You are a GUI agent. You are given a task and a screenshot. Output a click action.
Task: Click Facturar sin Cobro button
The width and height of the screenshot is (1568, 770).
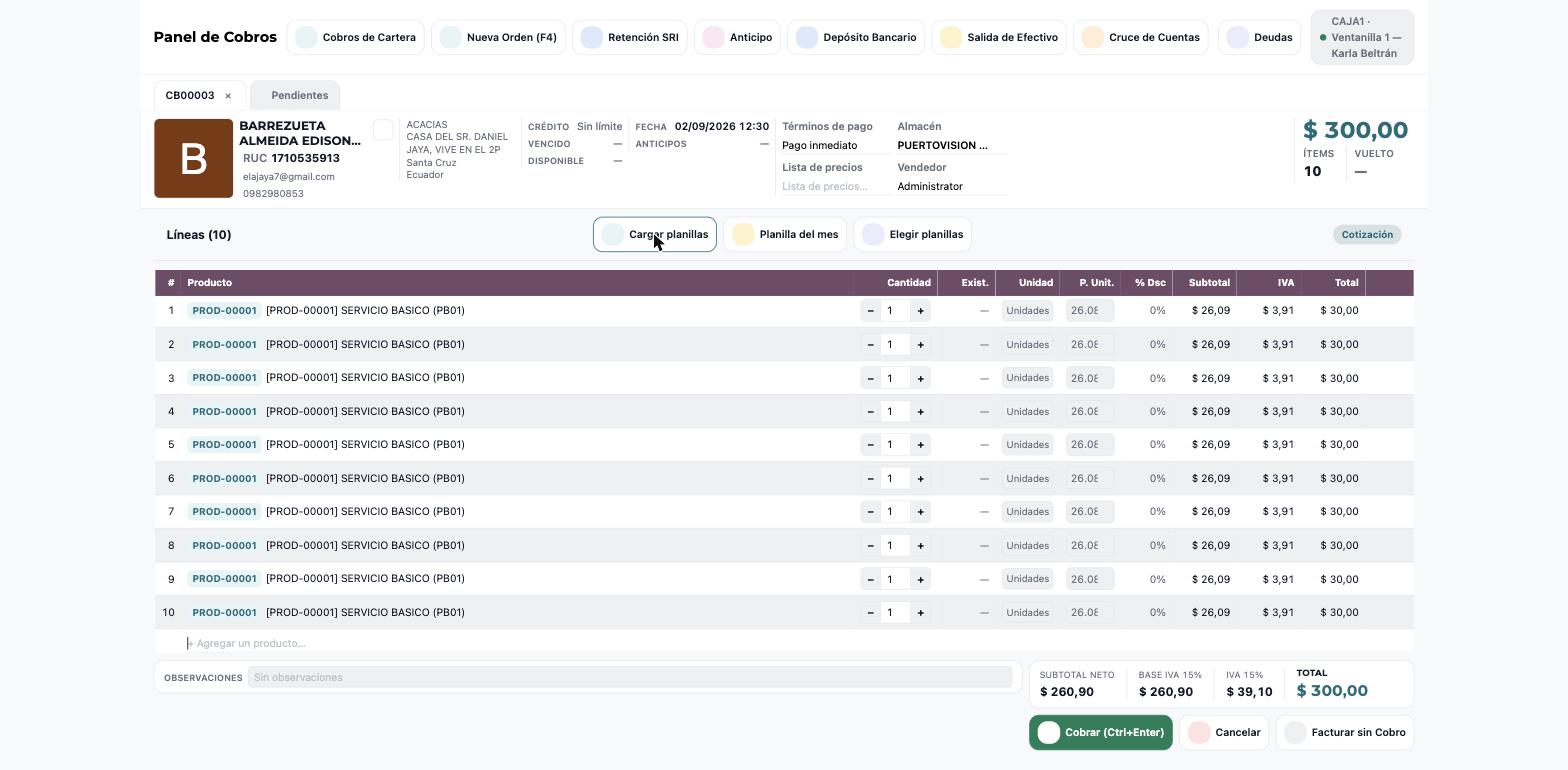click(1345, 733)
